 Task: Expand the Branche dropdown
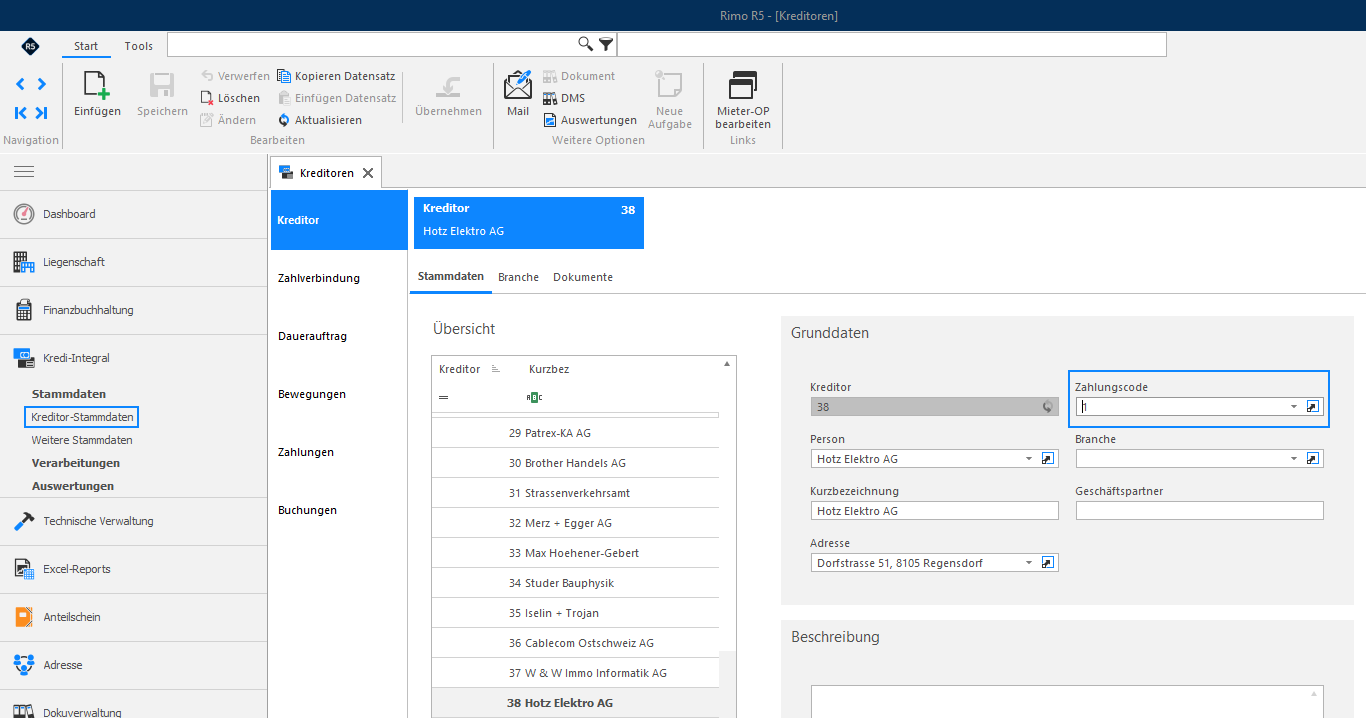[x=1293, y=459]
